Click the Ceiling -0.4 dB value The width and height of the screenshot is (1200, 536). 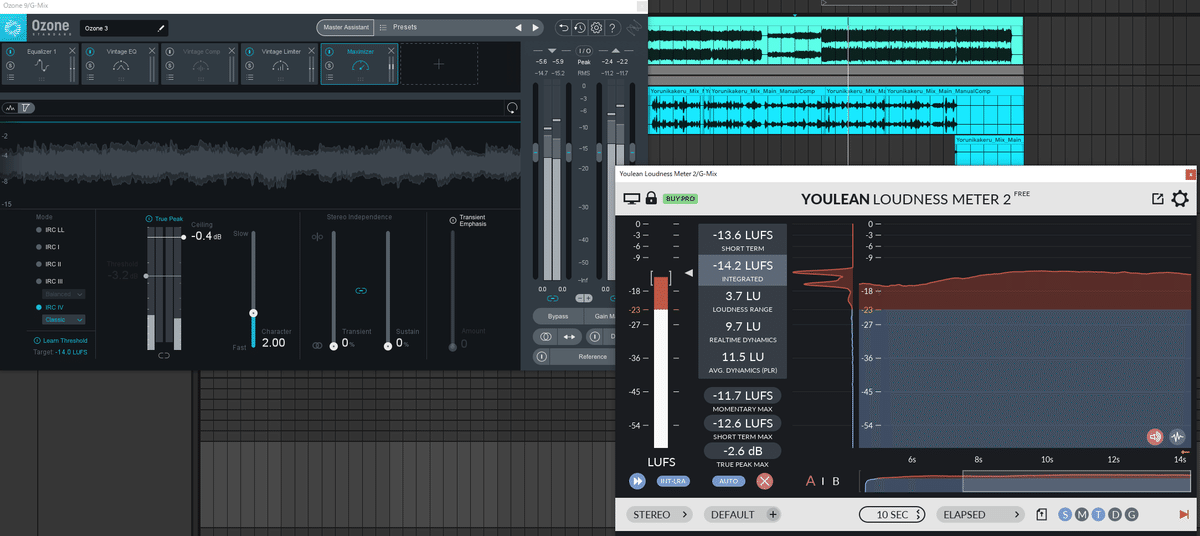(x=207, y=236)
